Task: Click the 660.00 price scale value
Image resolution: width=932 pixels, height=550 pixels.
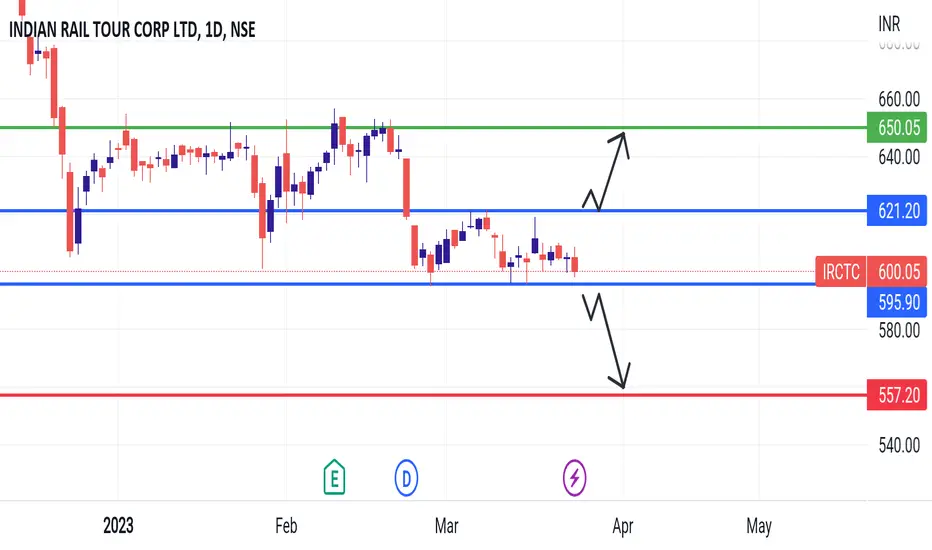Action: pos(899,99)
